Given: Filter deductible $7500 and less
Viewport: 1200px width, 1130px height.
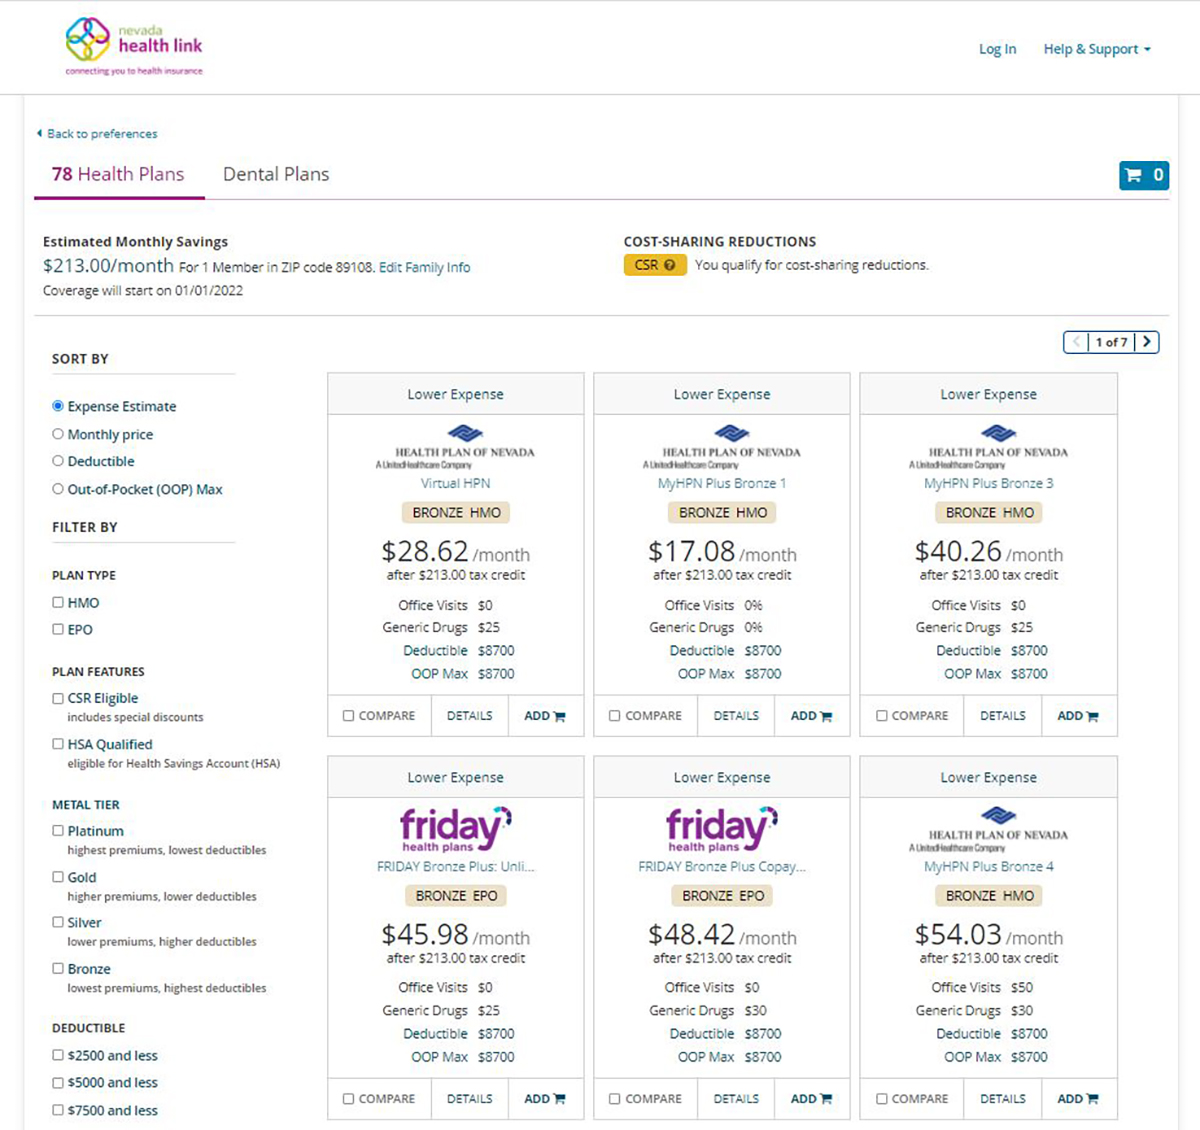Looking at the screenshot, I should point(58,1110).
